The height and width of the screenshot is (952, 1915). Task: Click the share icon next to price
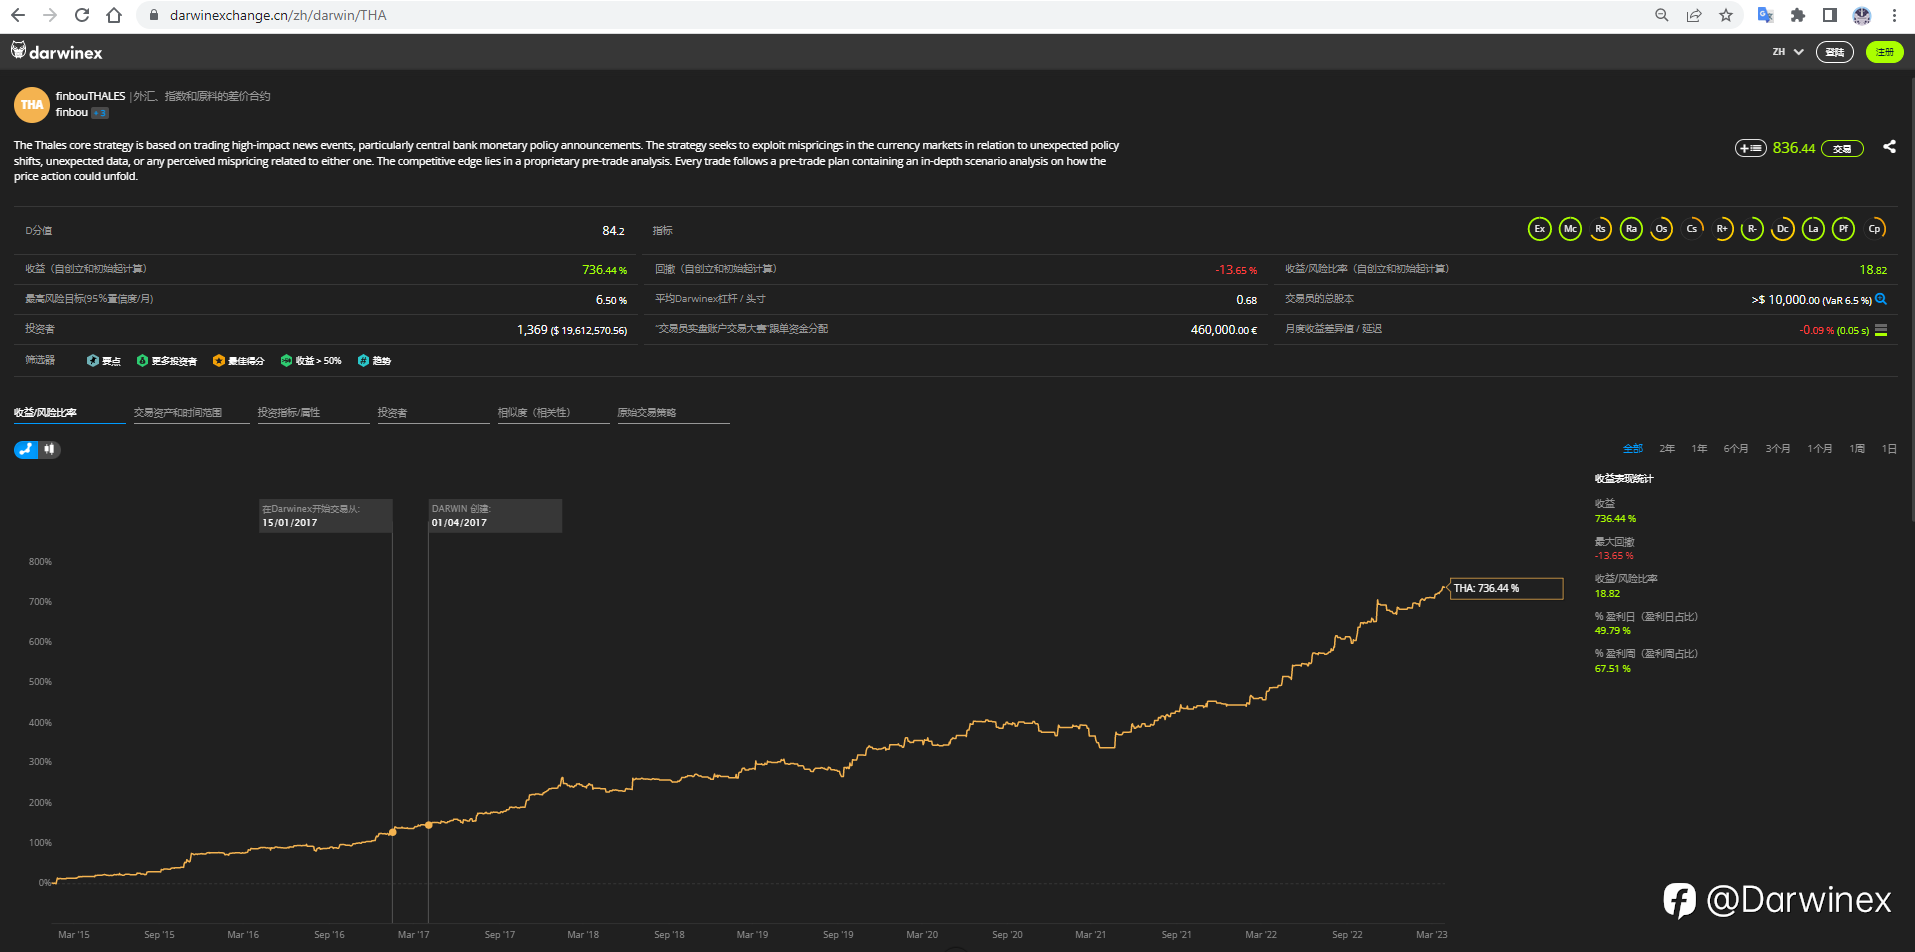tap(1889, 147)
